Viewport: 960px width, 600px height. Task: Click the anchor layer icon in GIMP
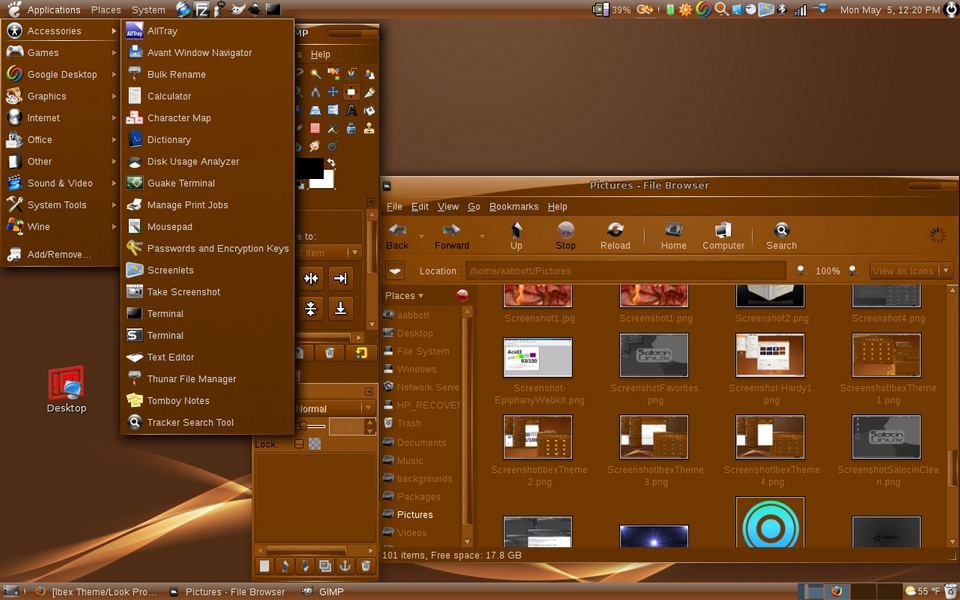(x=344, y=566)
